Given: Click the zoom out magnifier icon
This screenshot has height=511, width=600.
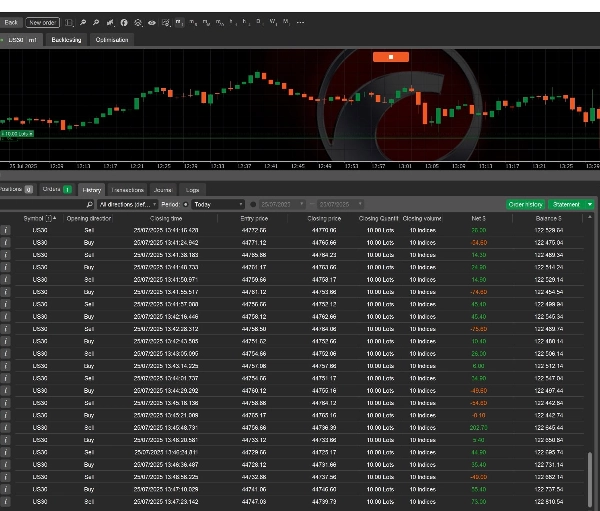Looking at the screenshot, I should 96,21.
